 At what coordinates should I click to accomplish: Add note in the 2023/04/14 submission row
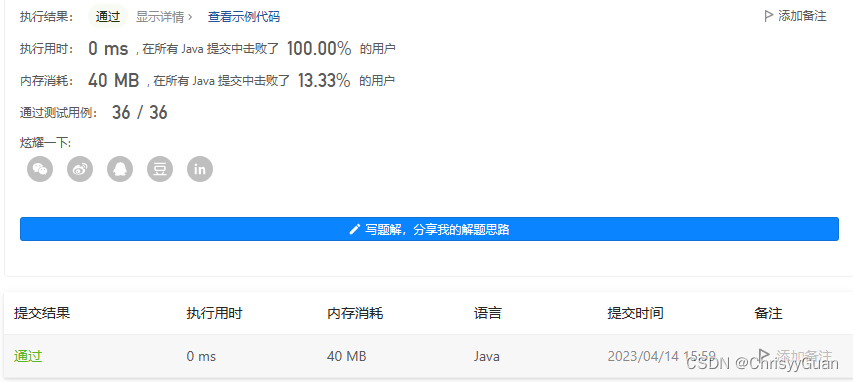[795, 355]
